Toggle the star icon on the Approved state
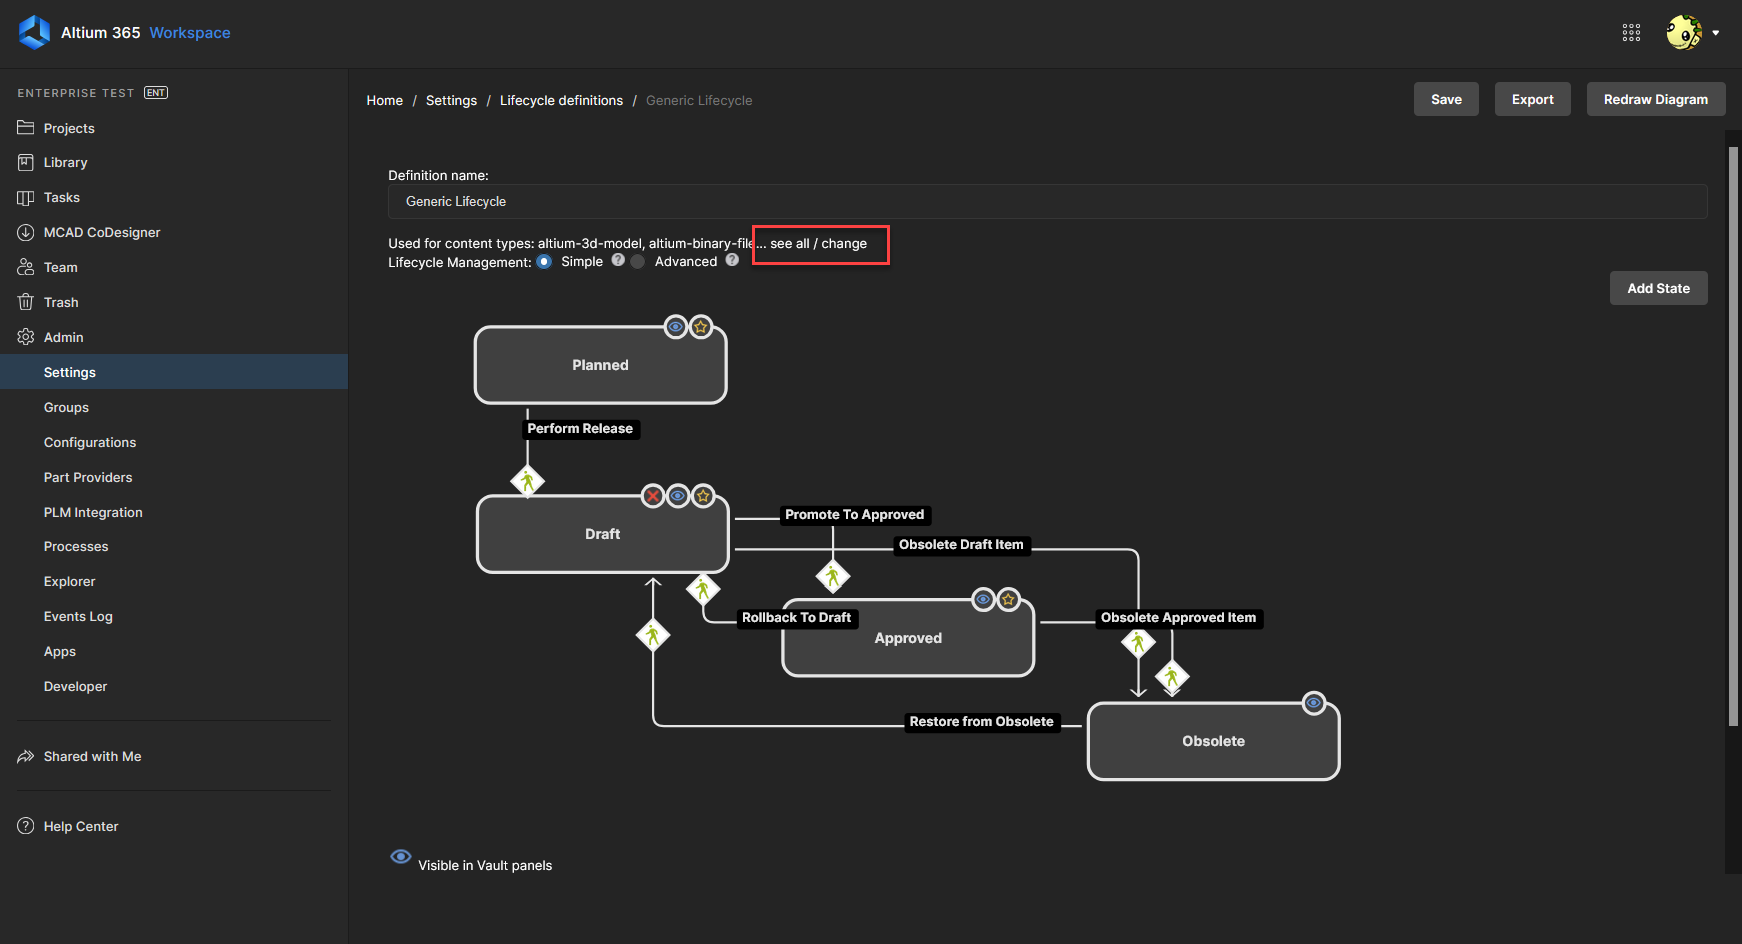1742x944 pixels. (x=1009, y=600)
